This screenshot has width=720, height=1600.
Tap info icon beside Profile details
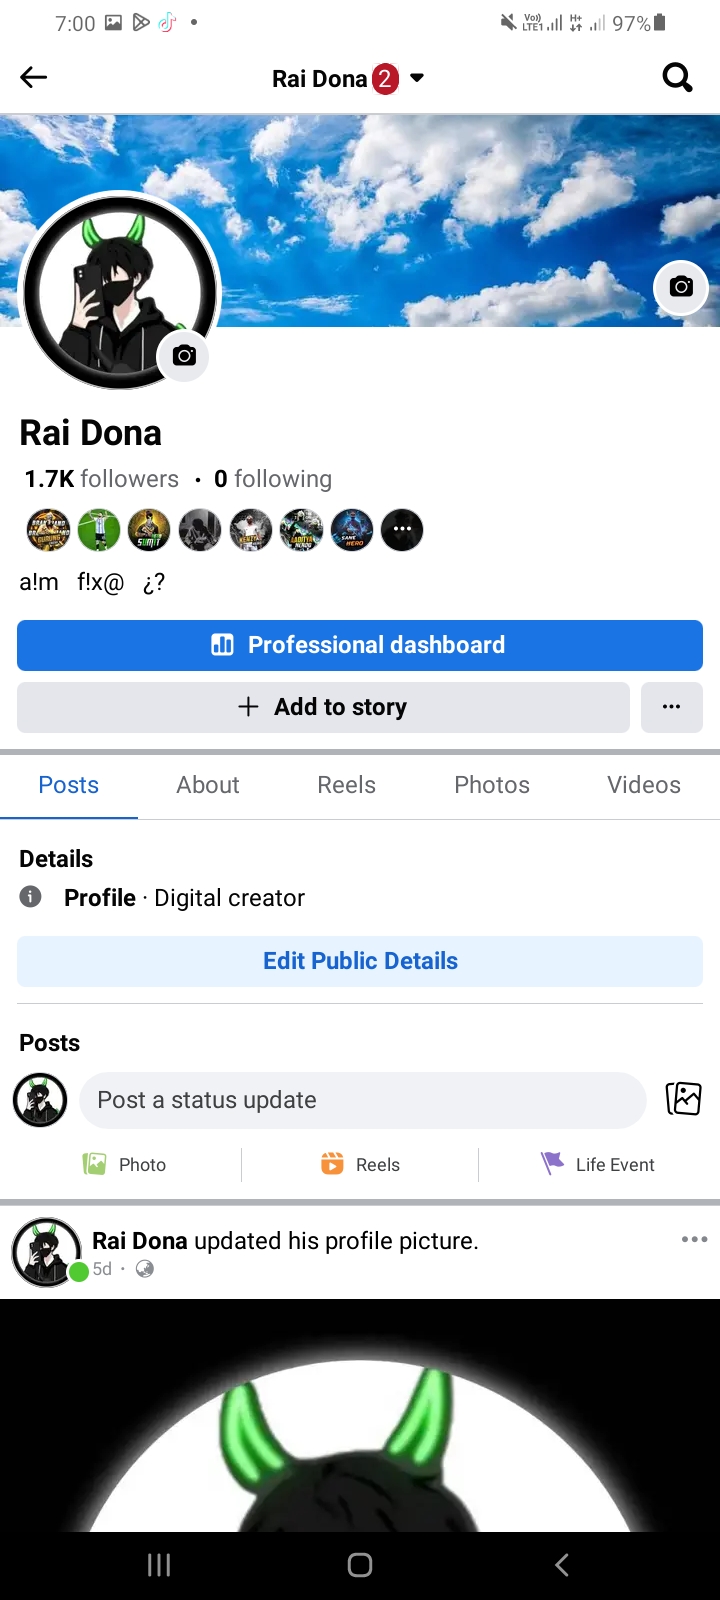click(31, 896)
